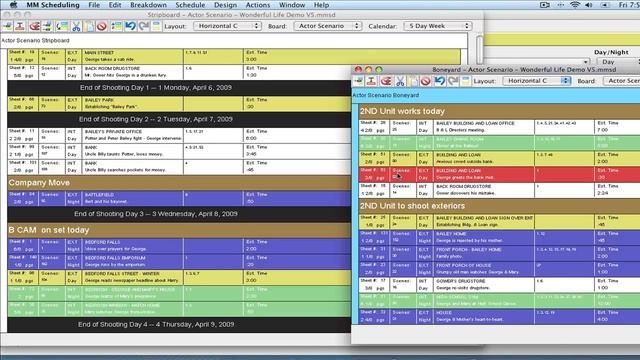The image size is (640, 360).
Task: Open Layout dropdown in Stripboard window
Action: (x=227, y=26)
